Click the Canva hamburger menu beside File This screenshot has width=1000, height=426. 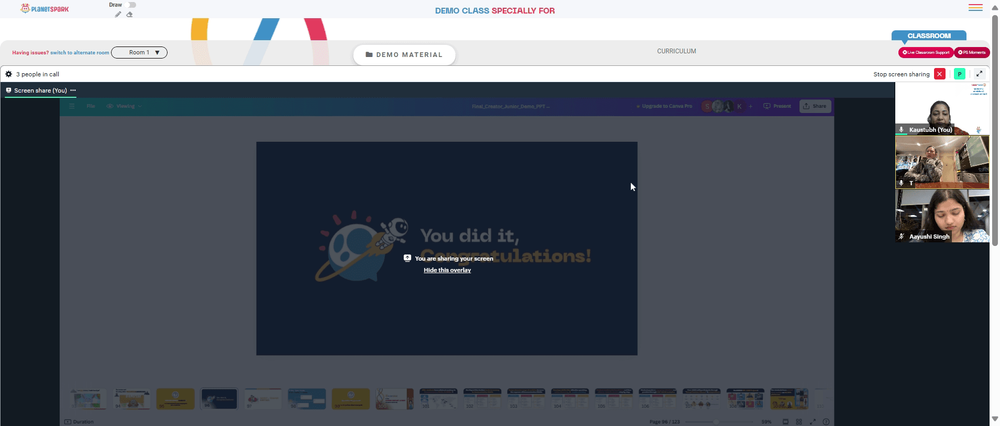[71, 106]
